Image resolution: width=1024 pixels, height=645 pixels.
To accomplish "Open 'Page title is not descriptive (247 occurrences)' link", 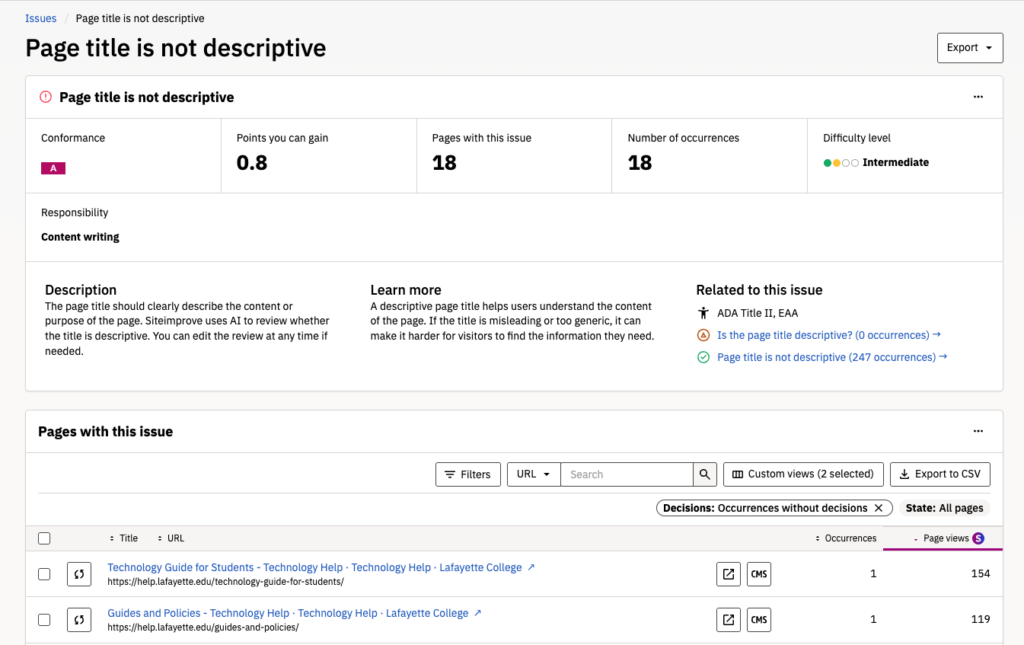I will coord(832,357).
